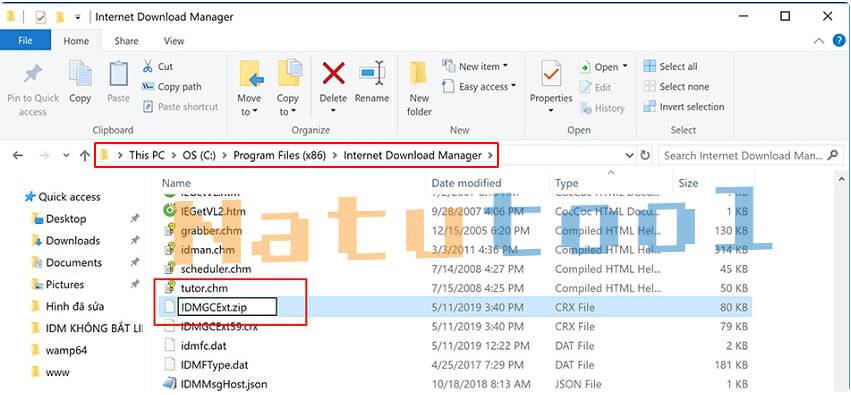Click the Refresh button

tap(645, 156)
